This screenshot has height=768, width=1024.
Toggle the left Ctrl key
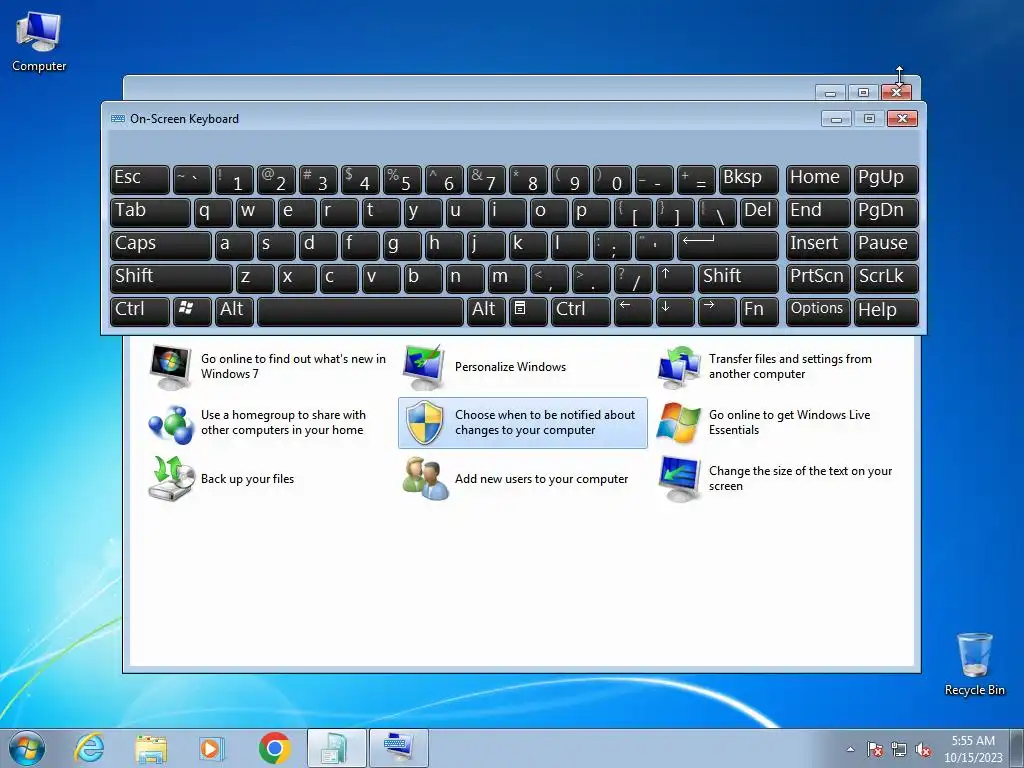pyautogui.click(x=140, y=310)
